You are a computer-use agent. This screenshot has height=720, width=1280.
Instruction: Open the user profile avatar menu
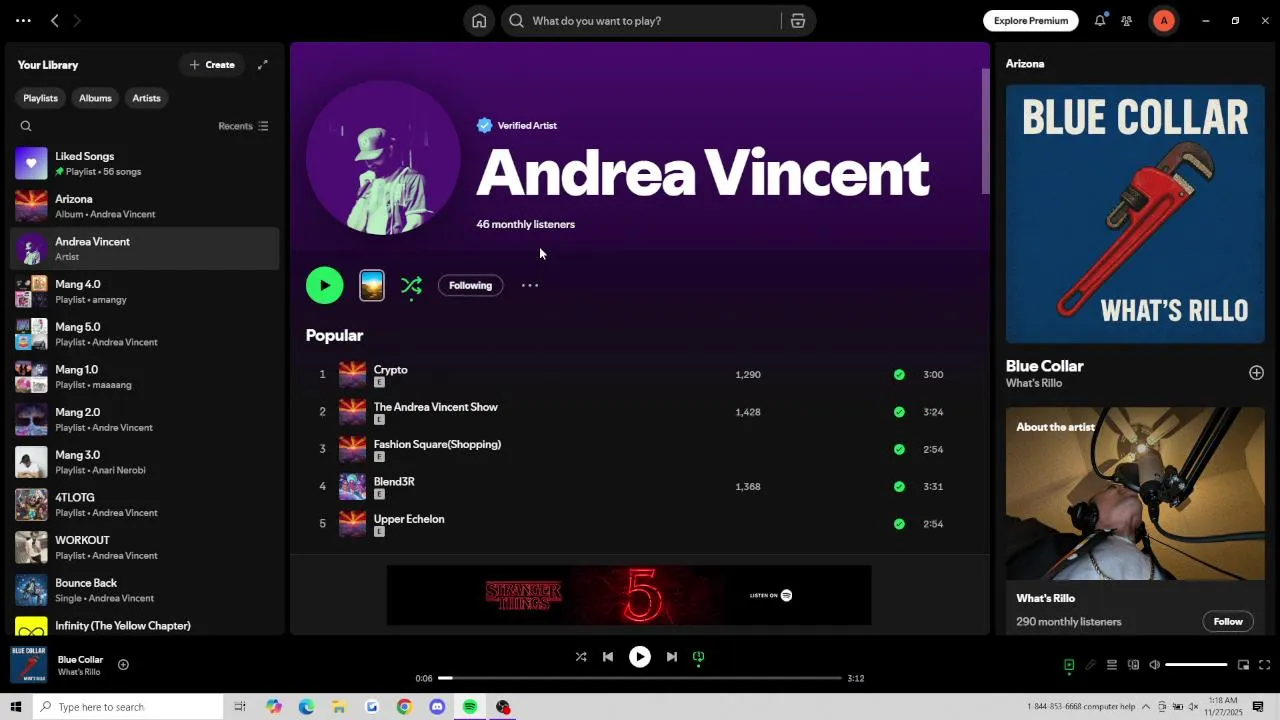[x=1164, y=21]
